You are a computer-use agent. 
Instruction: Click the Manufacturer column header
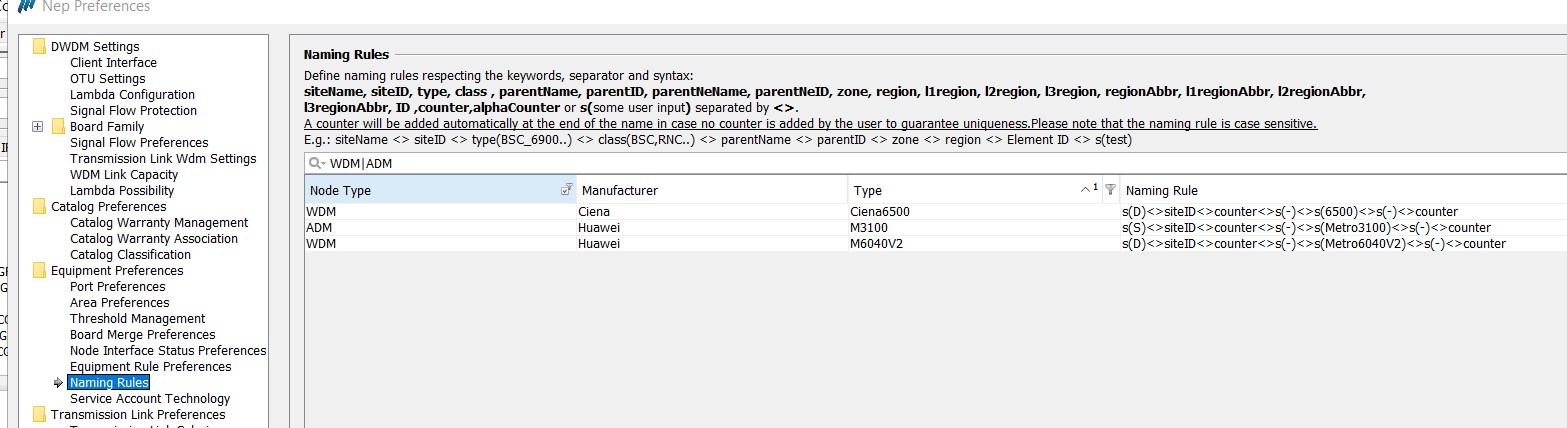620,190
